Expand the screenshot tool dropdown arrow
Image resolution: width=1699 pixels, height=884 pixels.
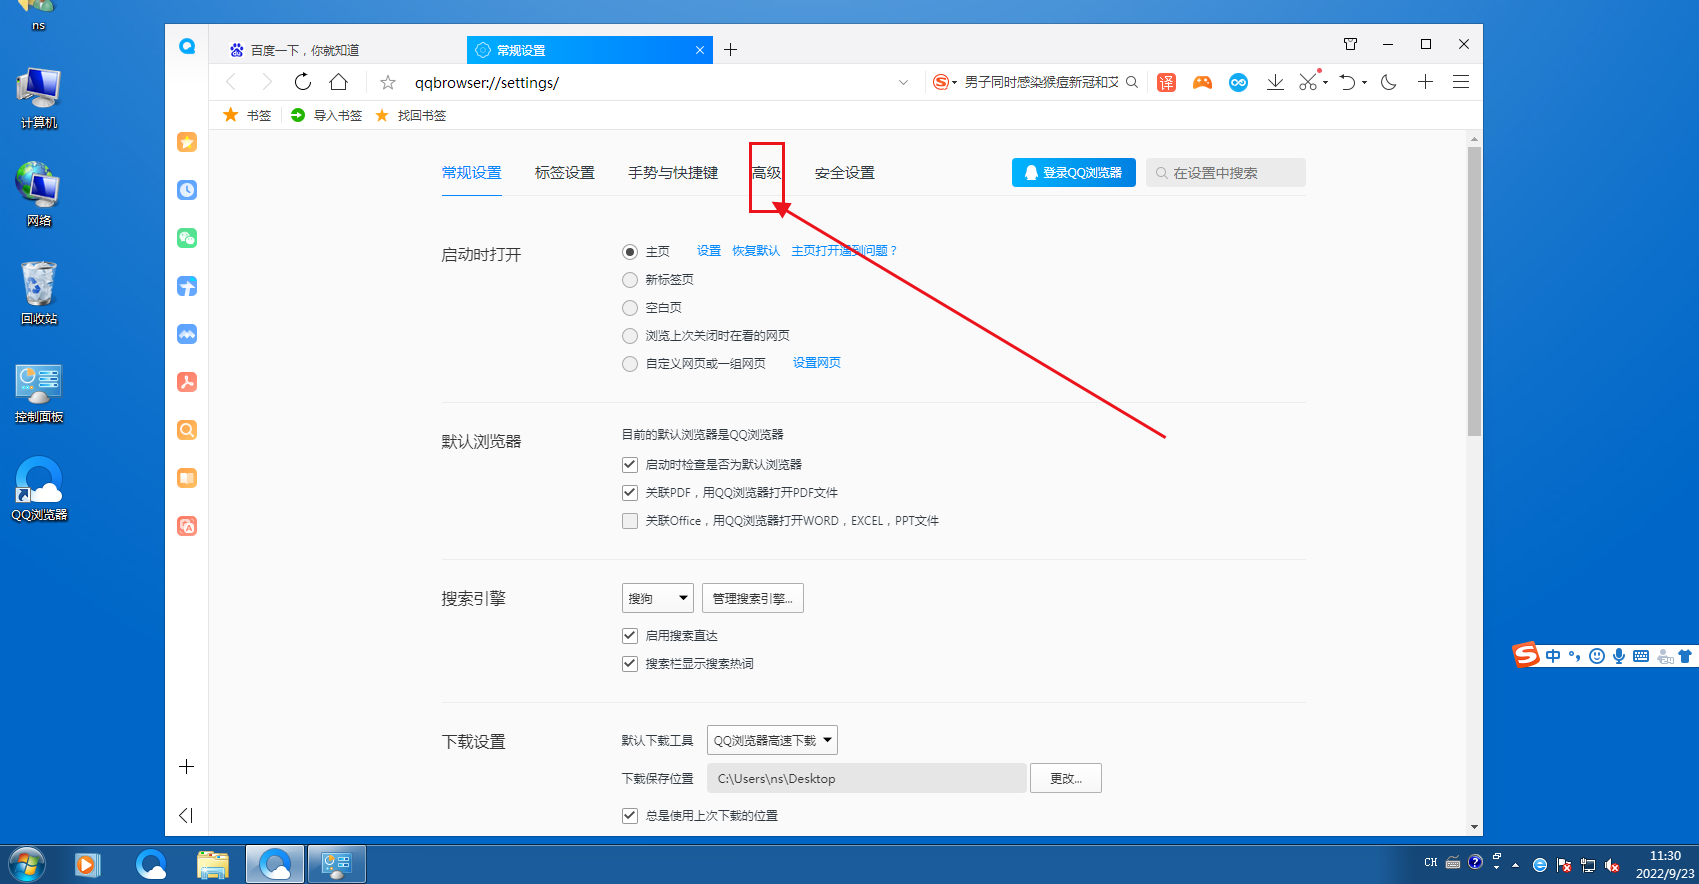[x=1325, y=83]
